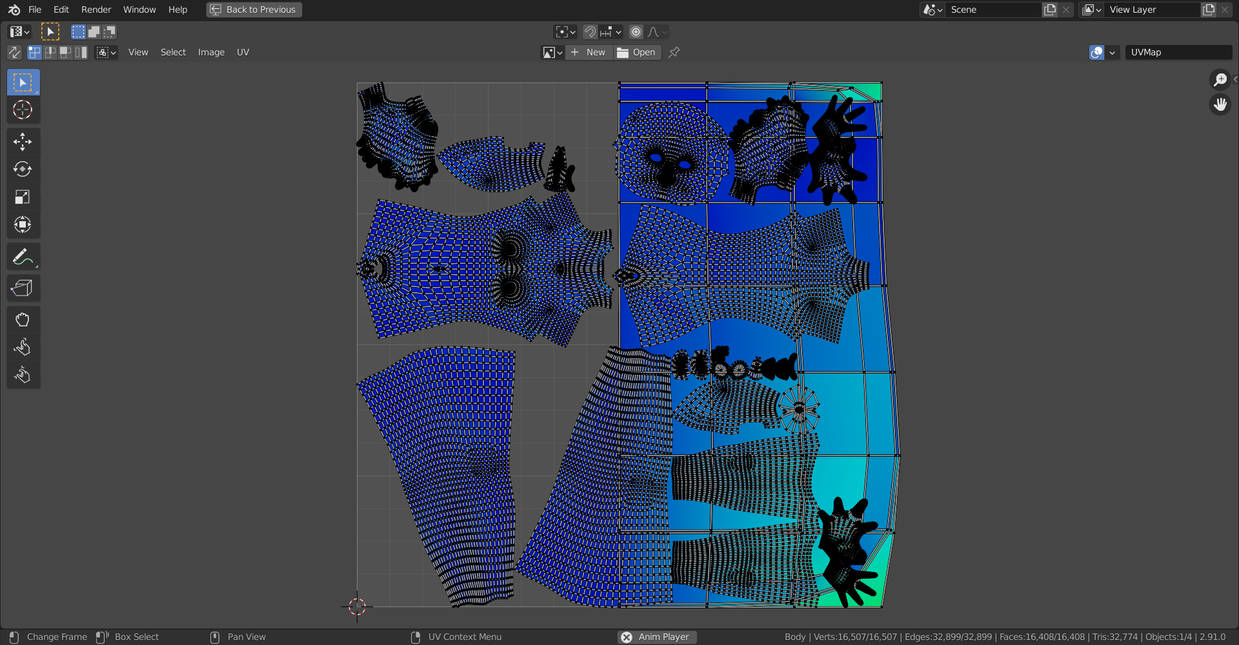Open the Select menu in header
The image size is (1239, 645).
click(173, 52)
